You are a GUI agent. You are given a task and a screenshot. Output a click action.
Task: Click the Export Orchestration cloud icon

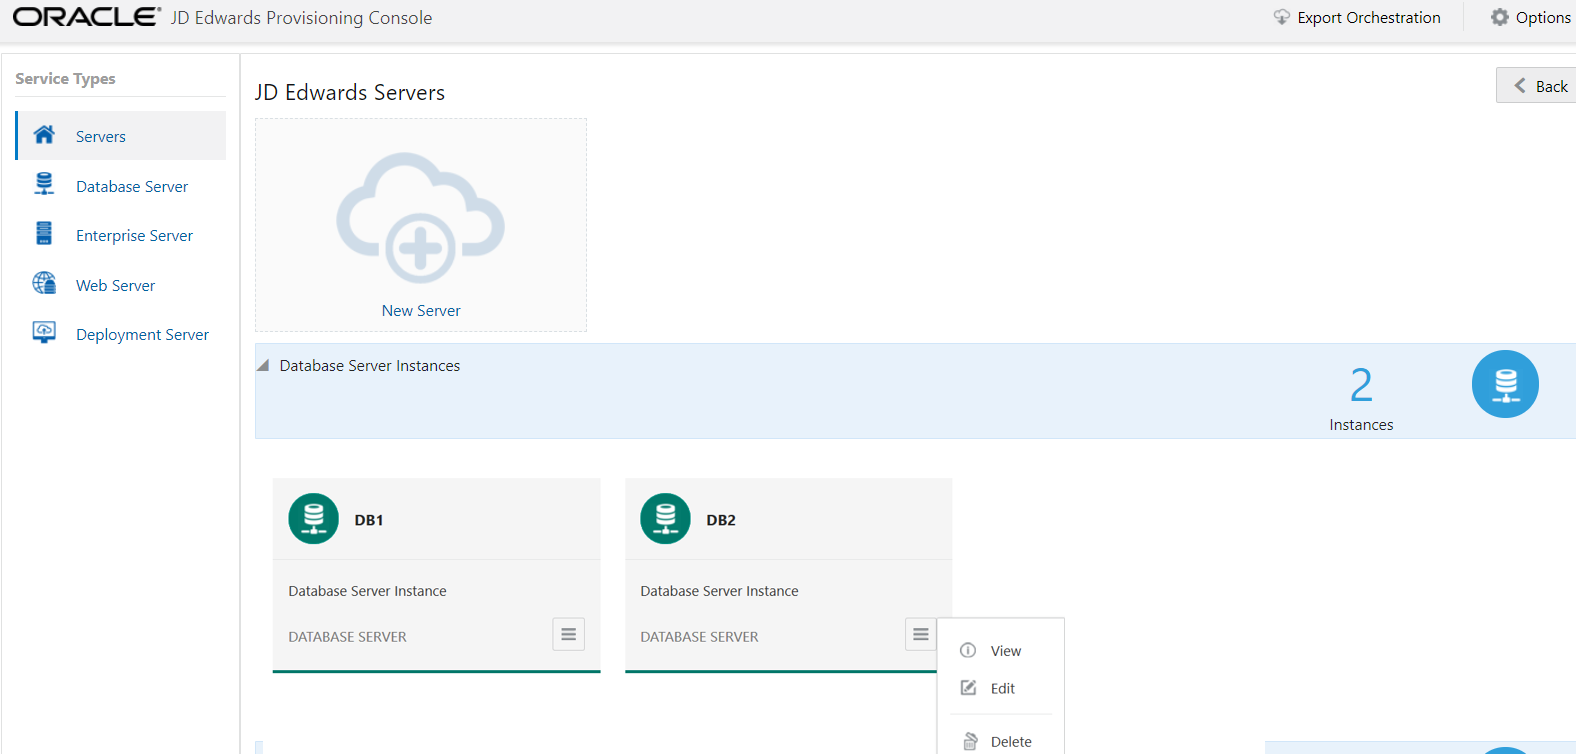(1282, 17)
